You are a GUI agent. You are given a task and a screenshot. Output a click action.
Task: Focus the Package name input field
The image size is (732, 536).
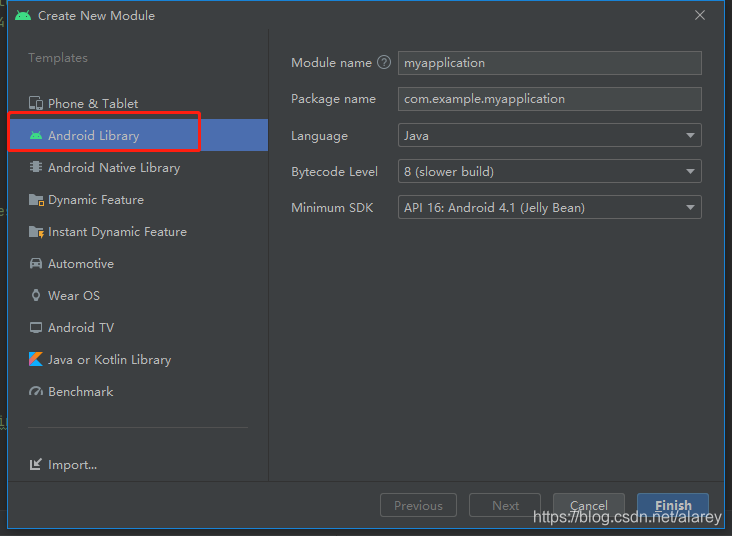(549, 99)
